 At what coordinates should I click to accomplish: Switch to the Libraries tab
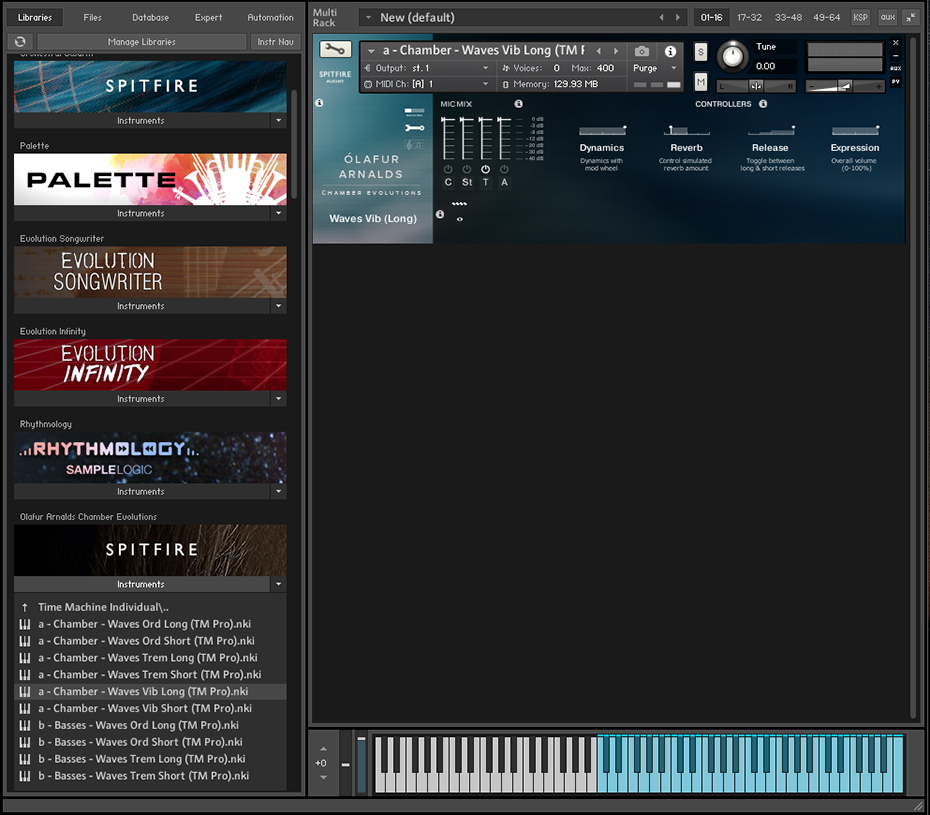[x=35, y=18]
